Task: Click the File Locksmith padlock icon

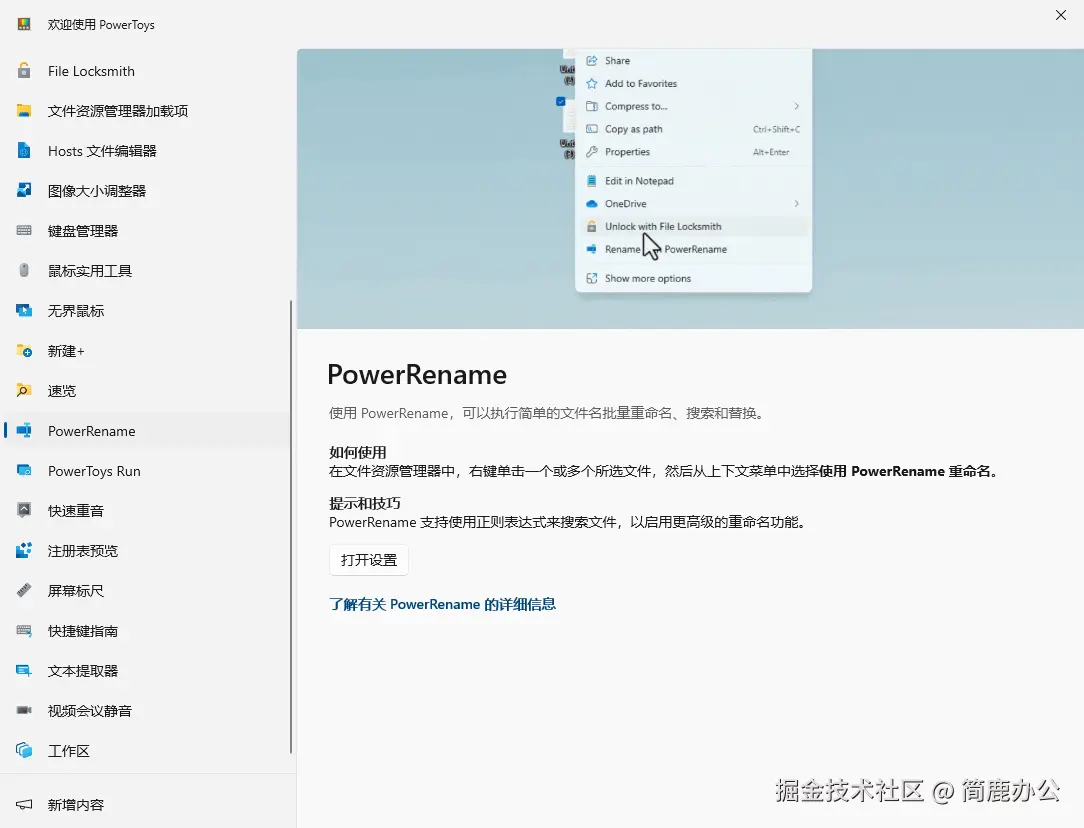Action: [24, 70]
